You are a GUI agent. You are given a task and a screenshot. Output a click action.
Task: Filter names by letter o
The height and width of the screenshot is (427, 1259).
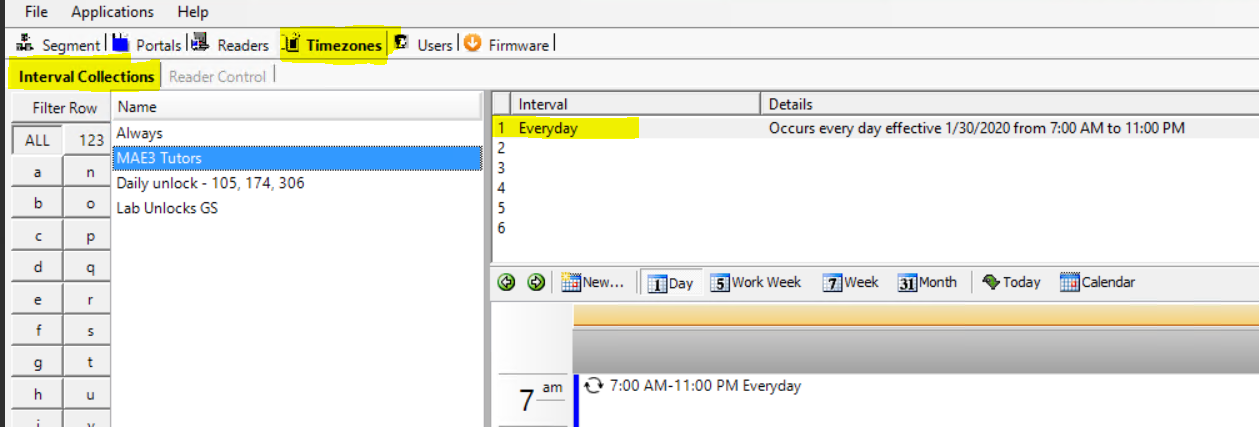[x=89, y=204]
